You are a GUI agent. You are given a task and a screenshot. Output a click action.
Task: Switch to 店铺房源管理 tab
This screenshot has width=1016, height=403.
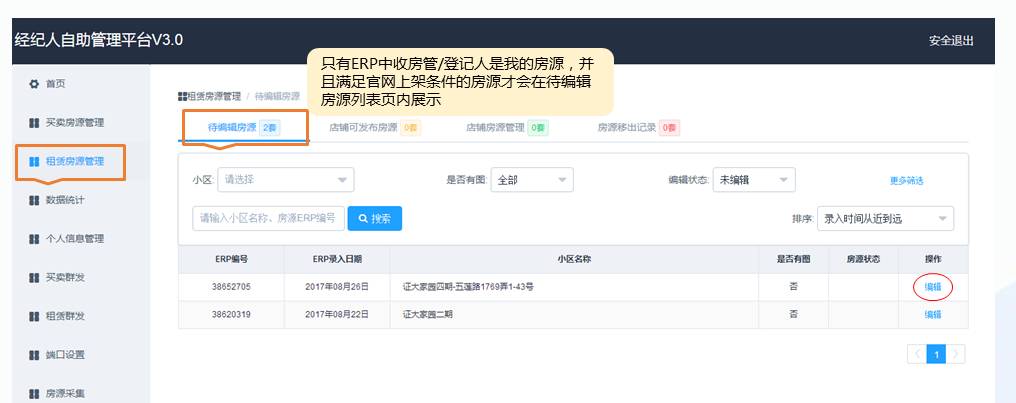[506, 128]
